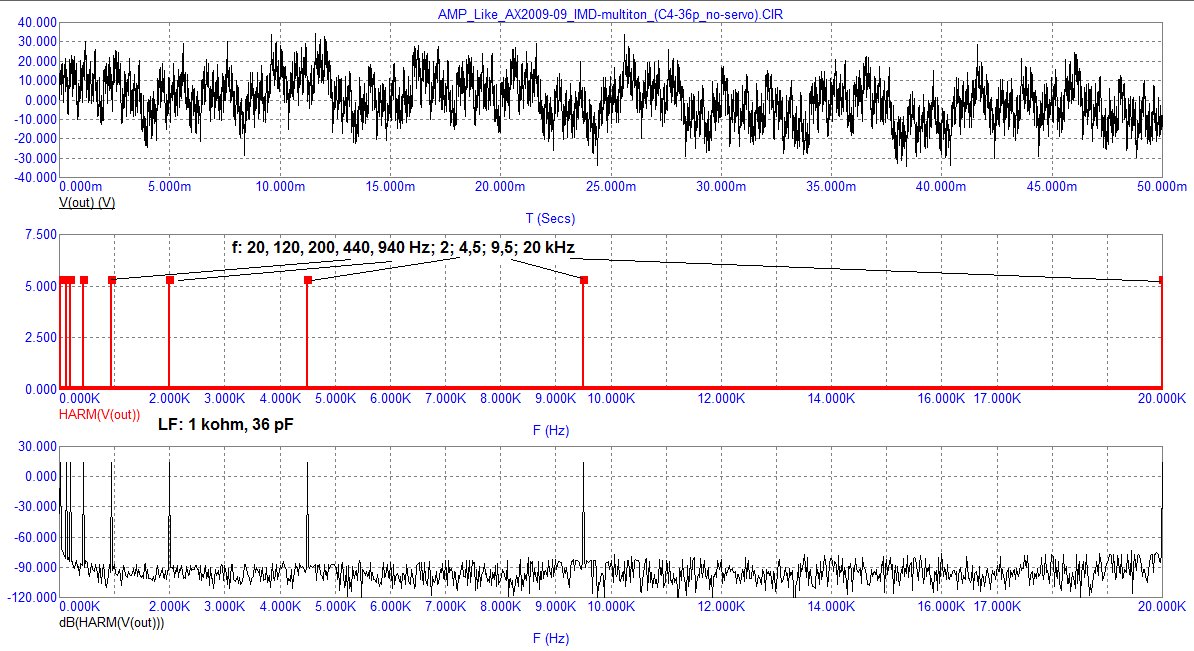1194x651 pixels.
Task: Click the 10.000 value on the V(out) y-axis
Action: pos(37,81)
